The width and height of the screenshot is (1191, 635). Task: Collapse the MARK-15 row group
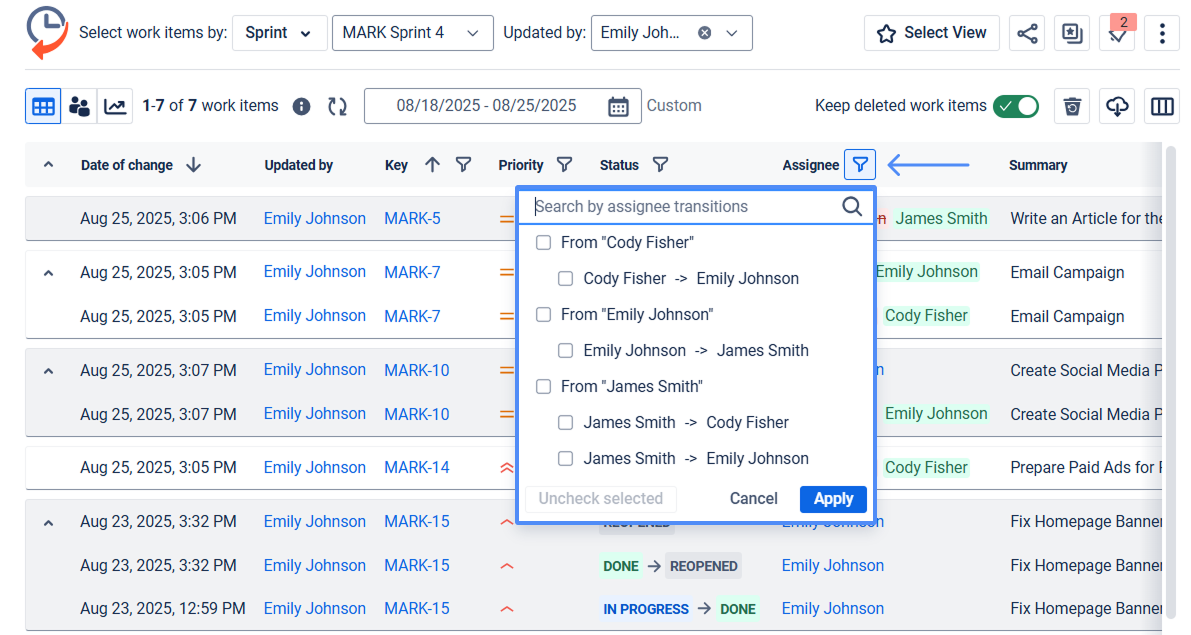pyautogui.click(x=47, y=521)
